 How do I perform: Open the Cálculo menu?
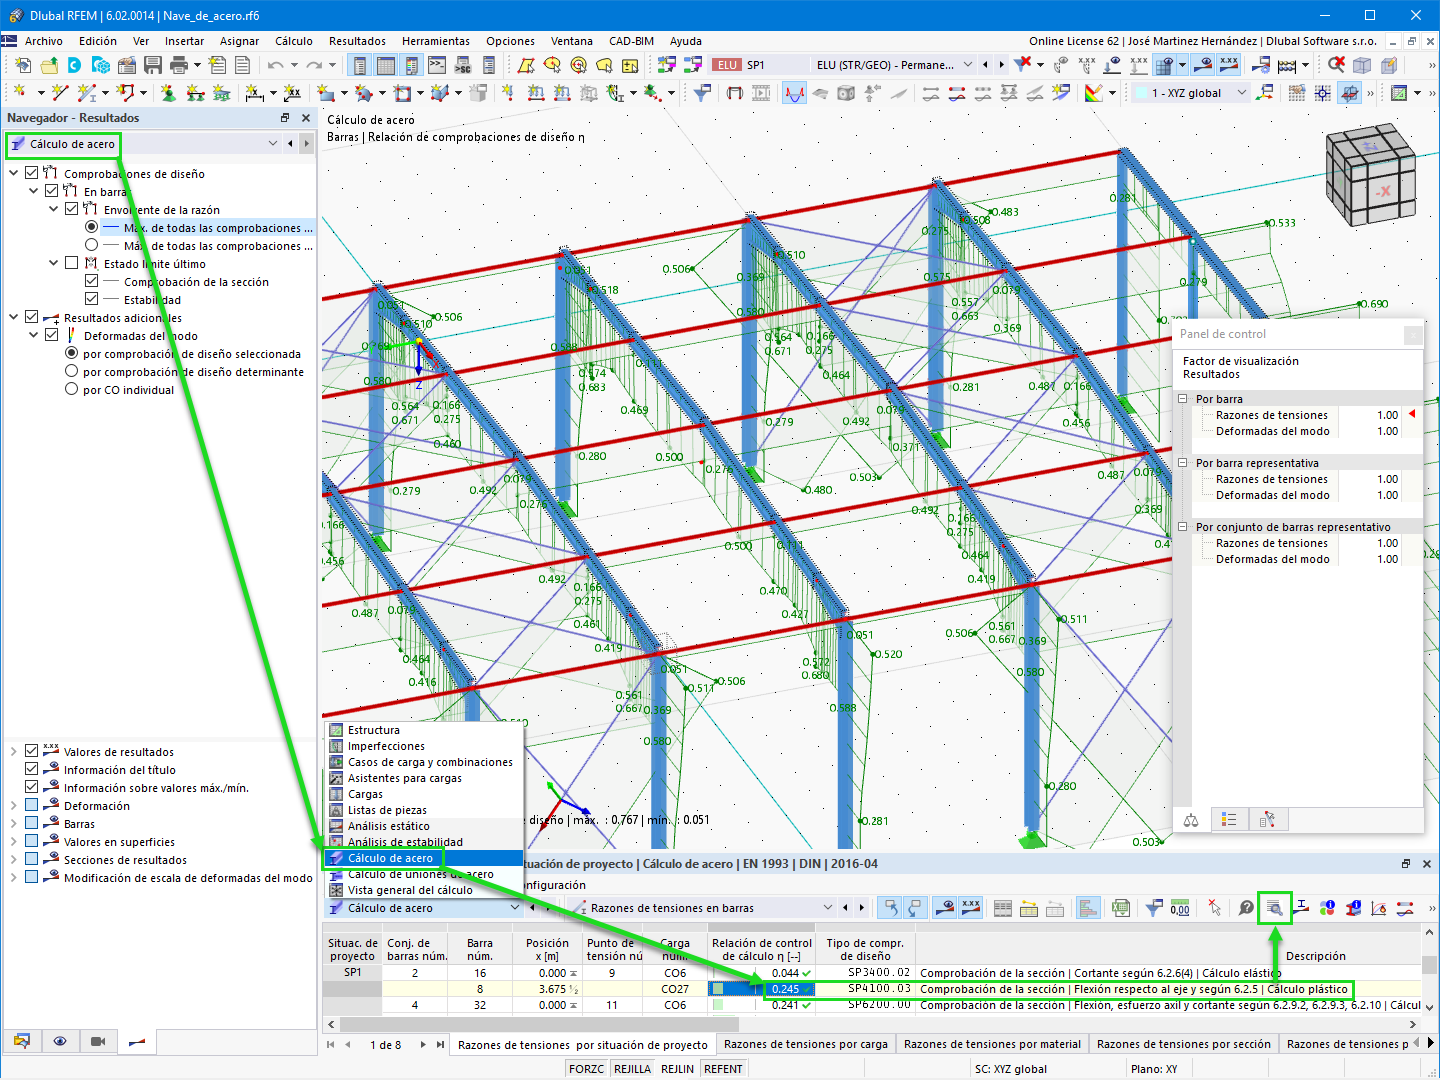pos(294,41)
